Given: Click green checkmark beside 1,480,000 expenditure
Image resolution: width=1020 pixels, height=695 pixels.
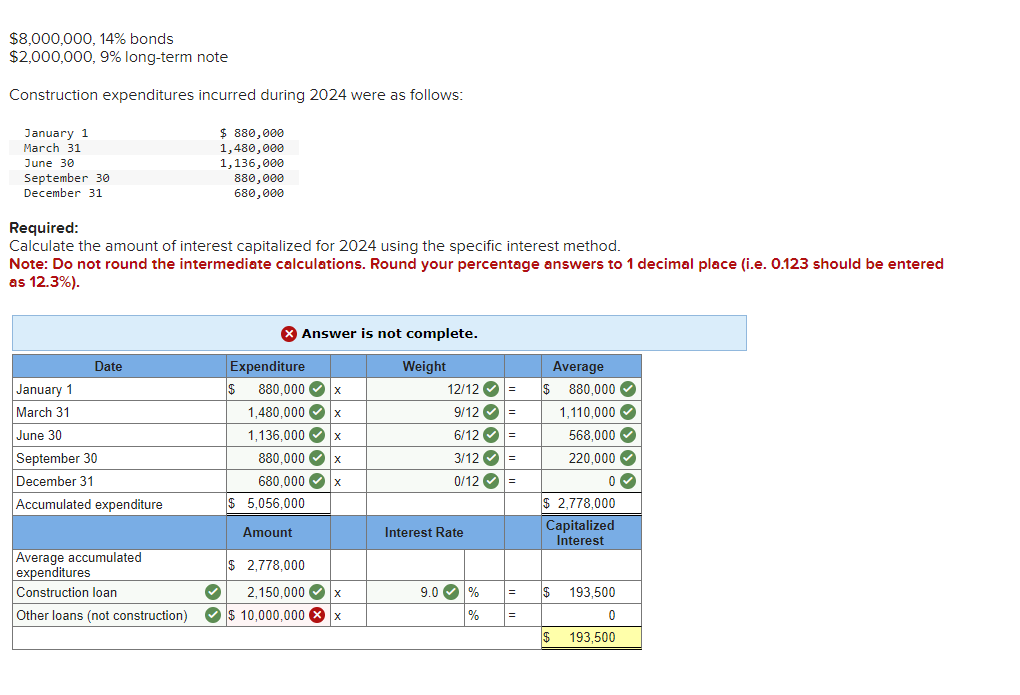Looking at the screenshot, I should (317, 412).
